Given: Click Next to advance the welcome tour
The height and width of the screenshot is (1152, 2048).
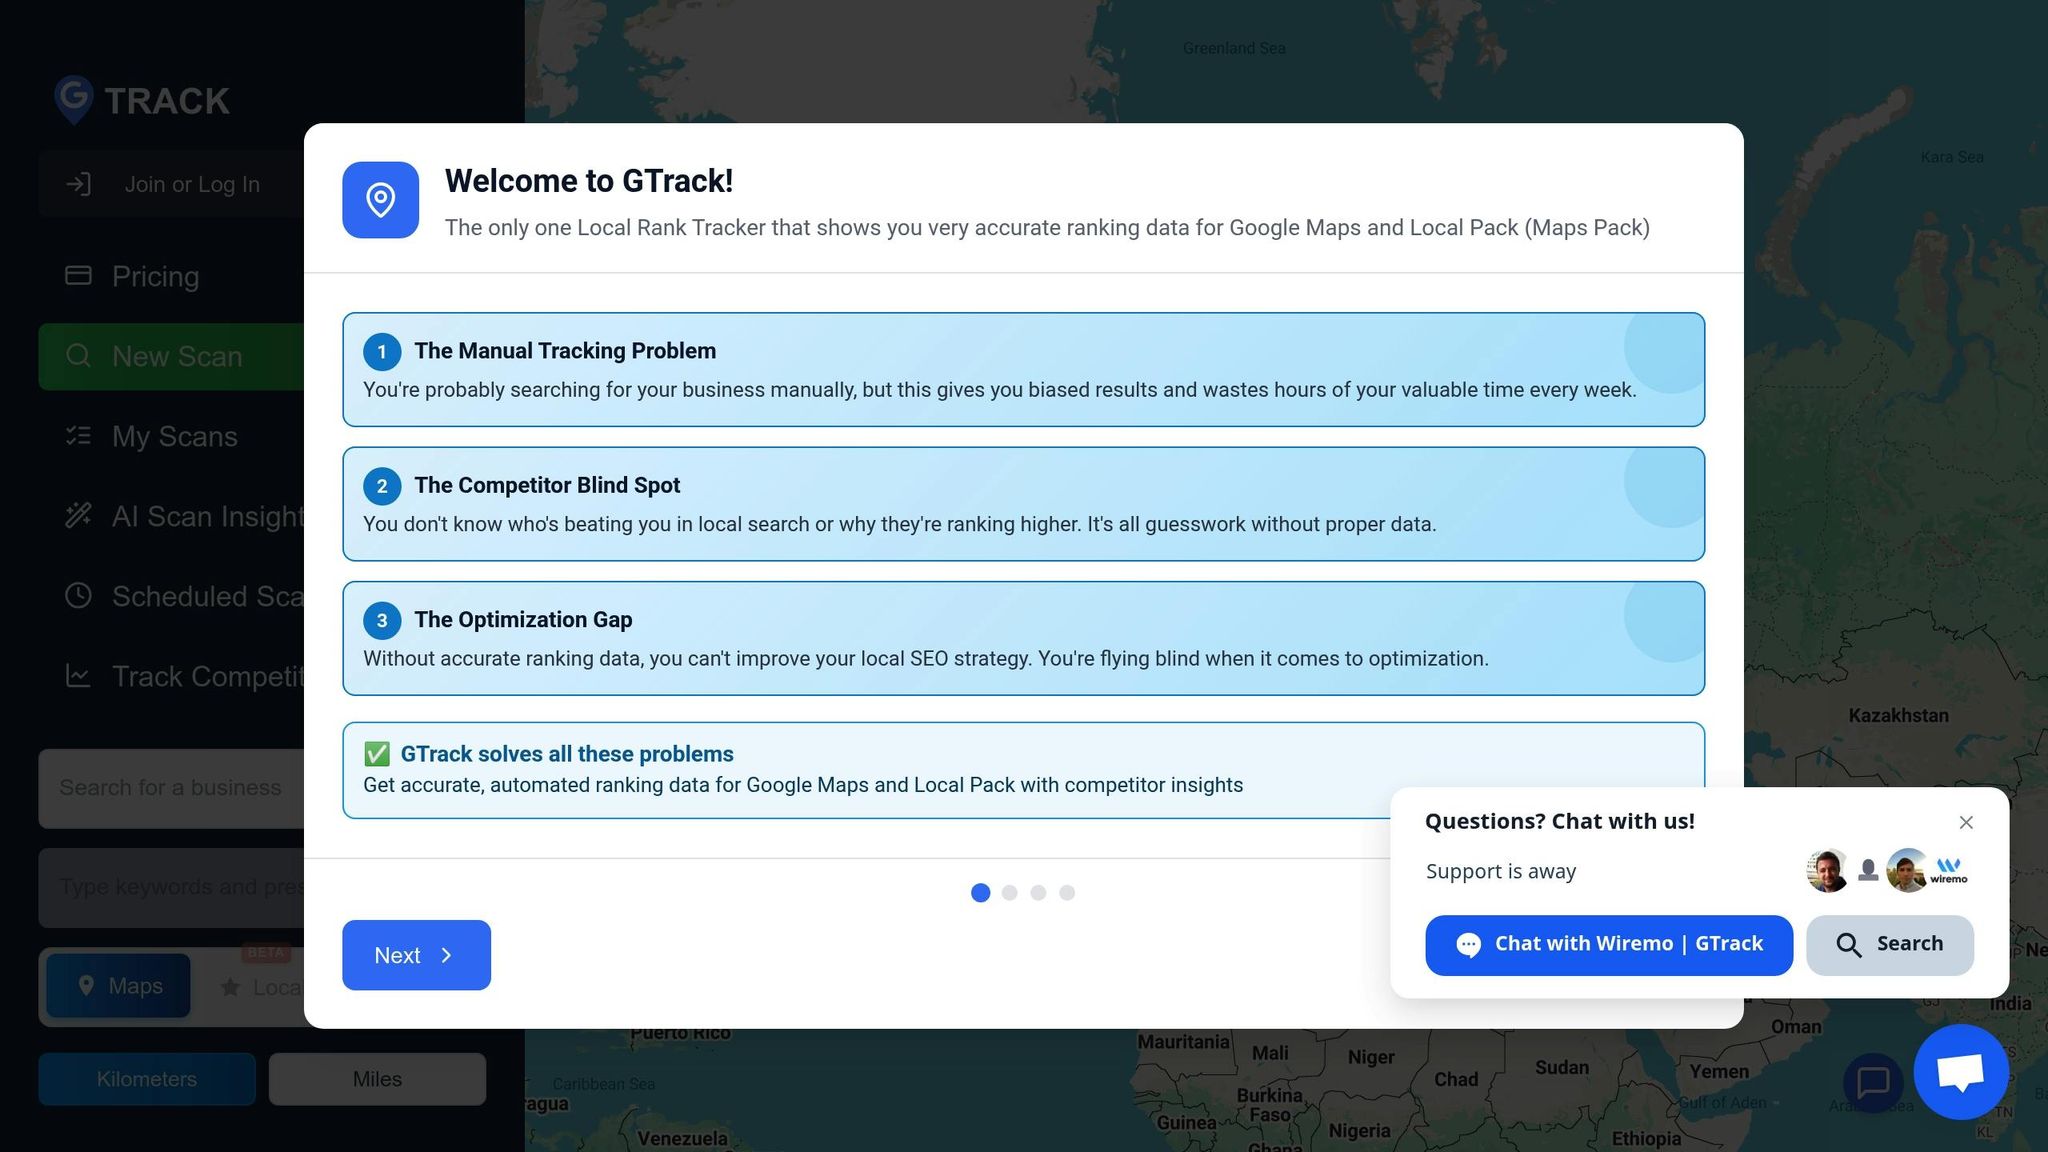Looking at the screenshot, I should [416, 955].
